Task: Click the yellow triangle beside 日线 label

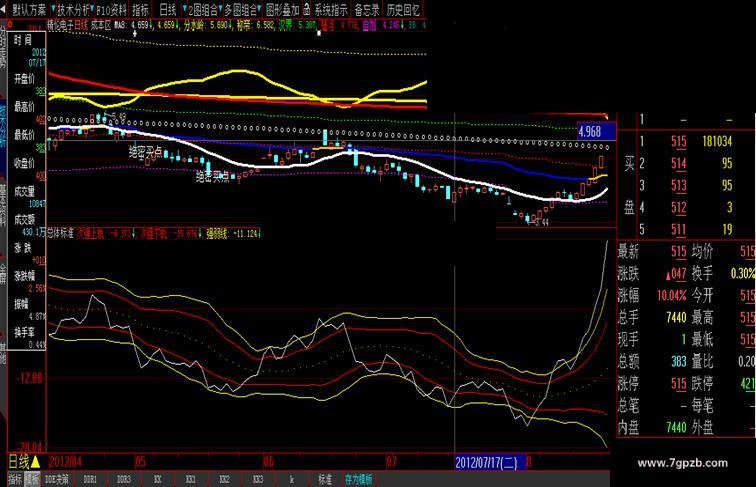Action: coord(35,462)
